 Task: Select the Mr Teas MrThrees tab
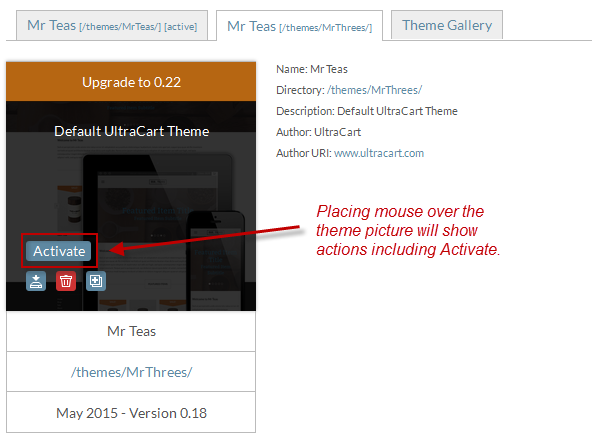pos(299,26)
